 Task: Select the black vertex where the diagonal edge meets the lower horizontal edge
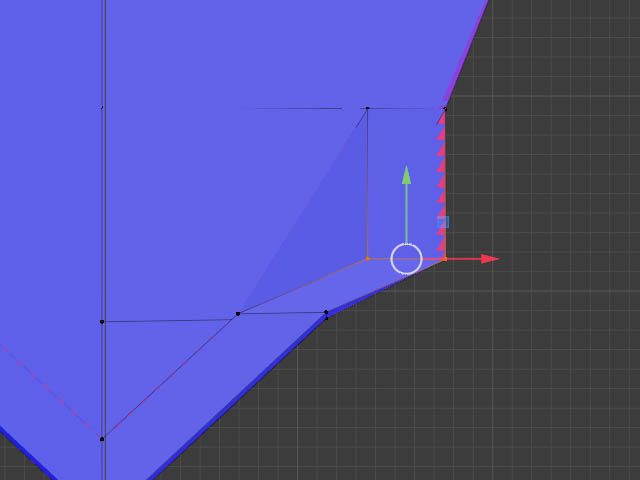[x=238, y=314]
